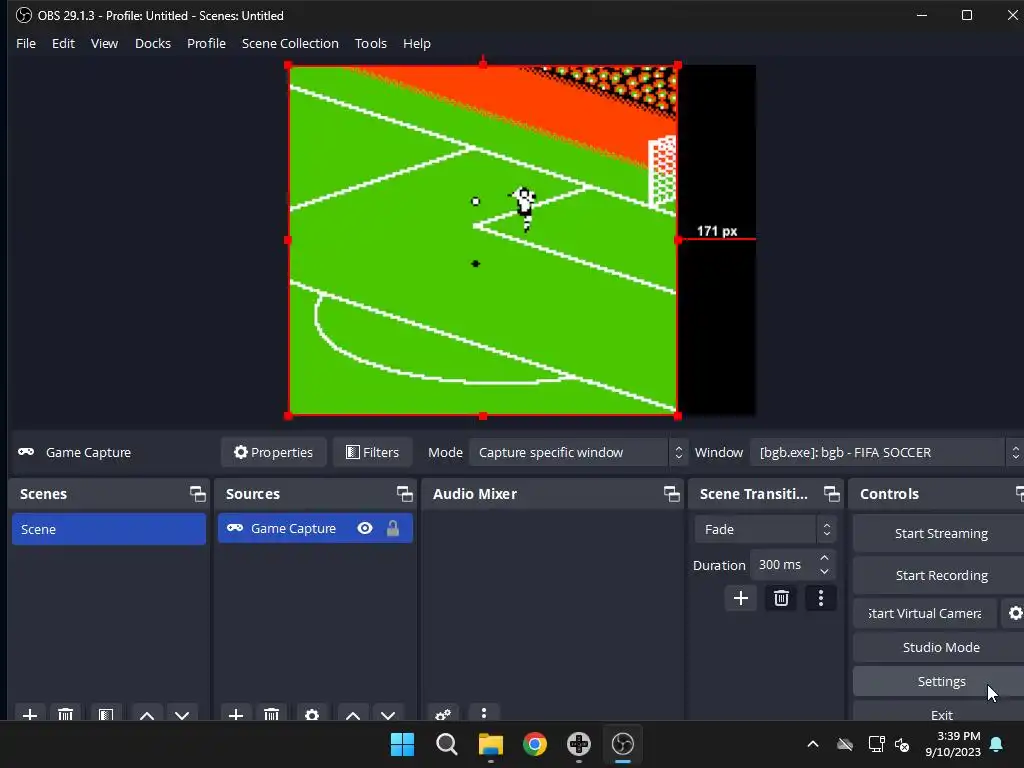Screen dimensions: 1024x768
Task: Open the Window dropdown bgb.exe FIFA SOCCER
Action: (886, 453)
